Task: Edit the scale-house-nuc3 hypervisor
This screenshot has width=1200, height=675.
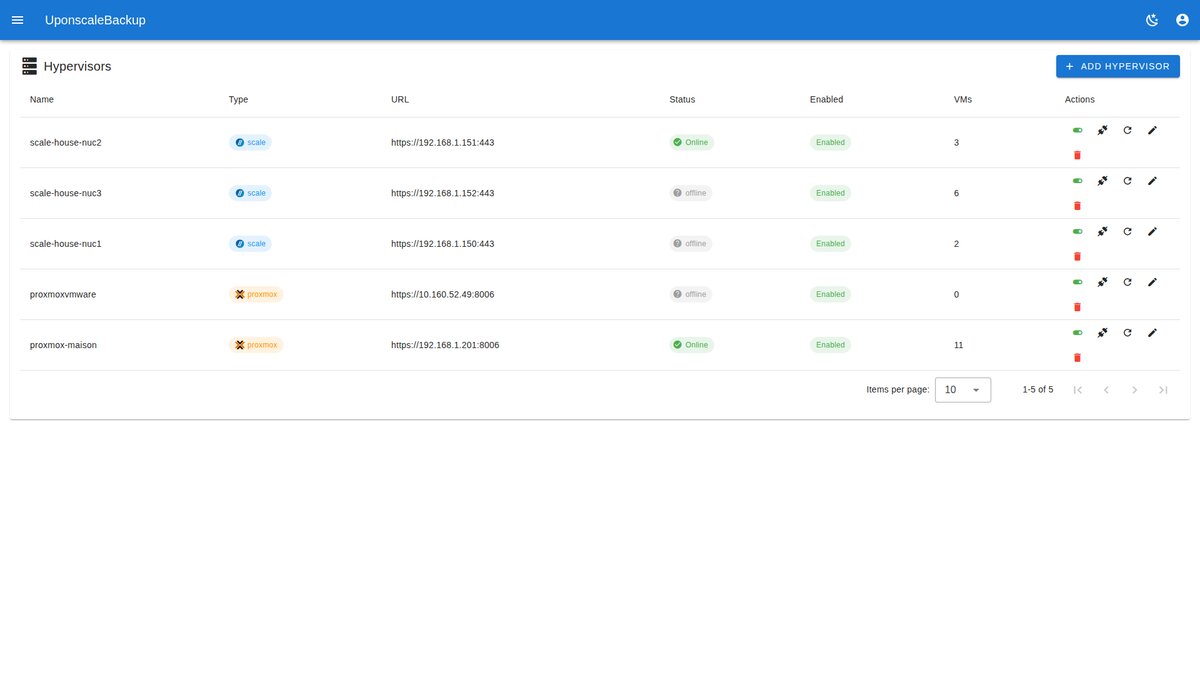Action: [1152, 181]
